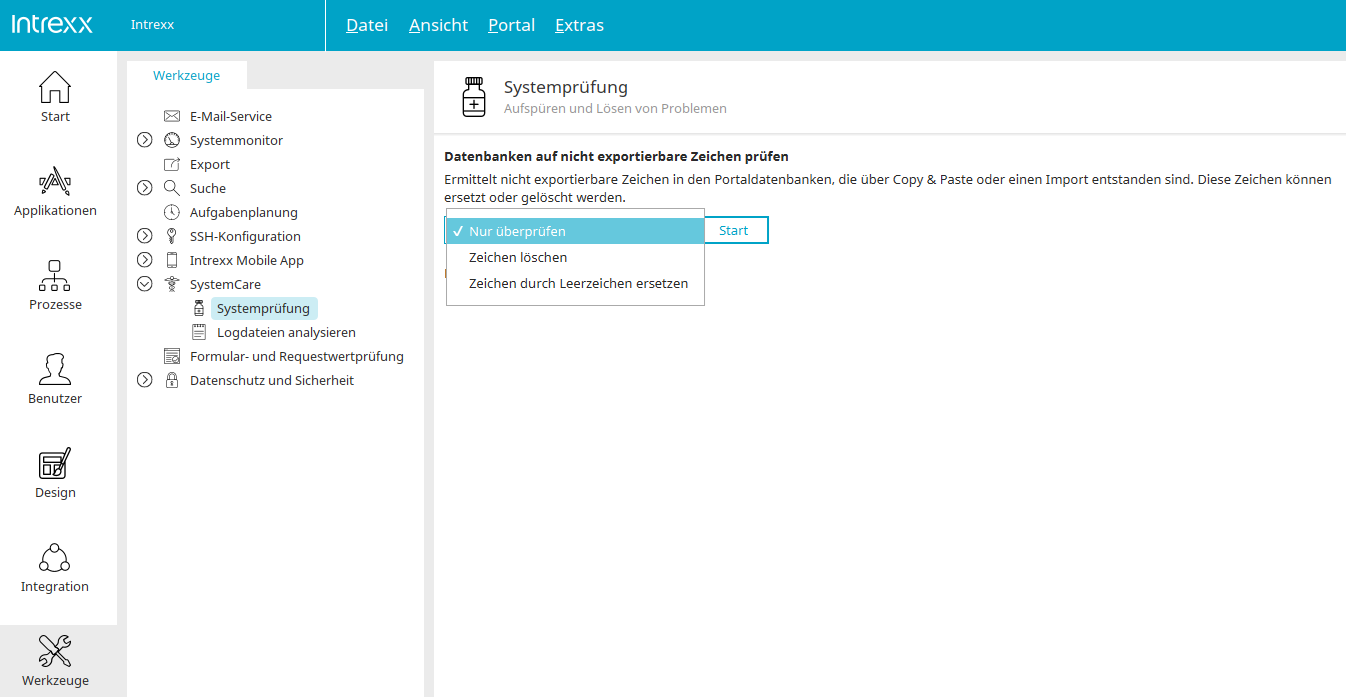Select 'Zeichen durch Leerzeichen ersetzen' option
This screenshot has height=697, width=1346.
pyautogui.click(x=578, y=283)
